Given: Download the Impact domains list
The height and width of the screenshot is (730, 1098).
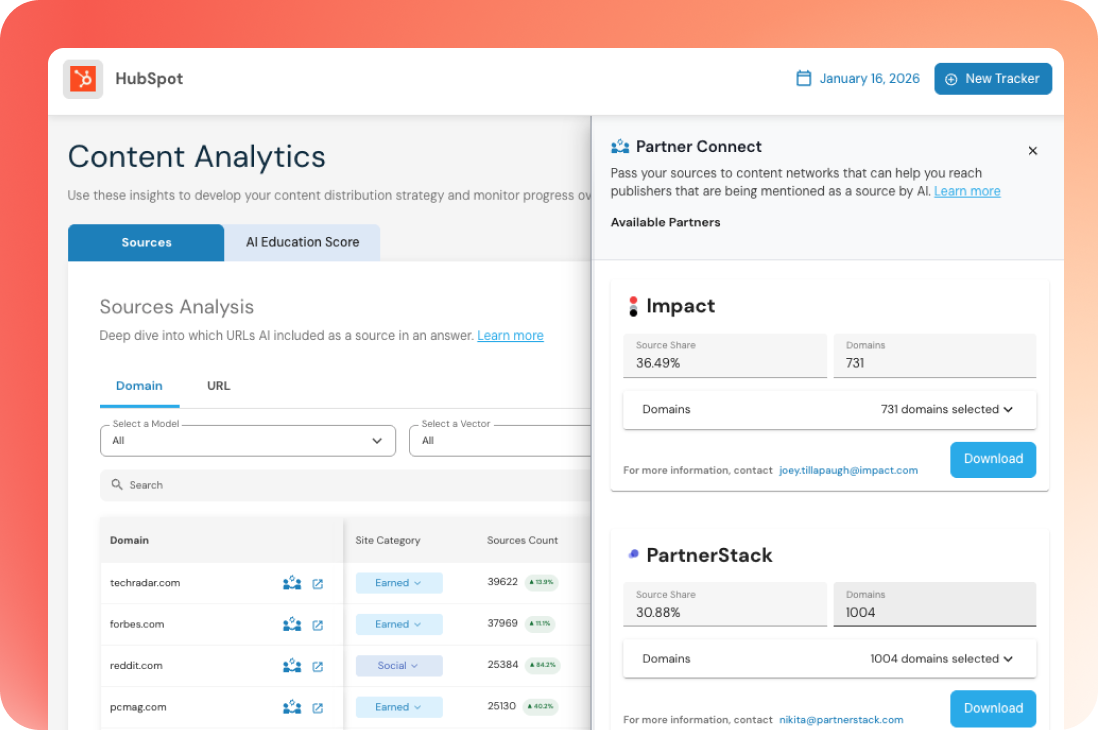Looking at the screenshot, I should (993, 459).
